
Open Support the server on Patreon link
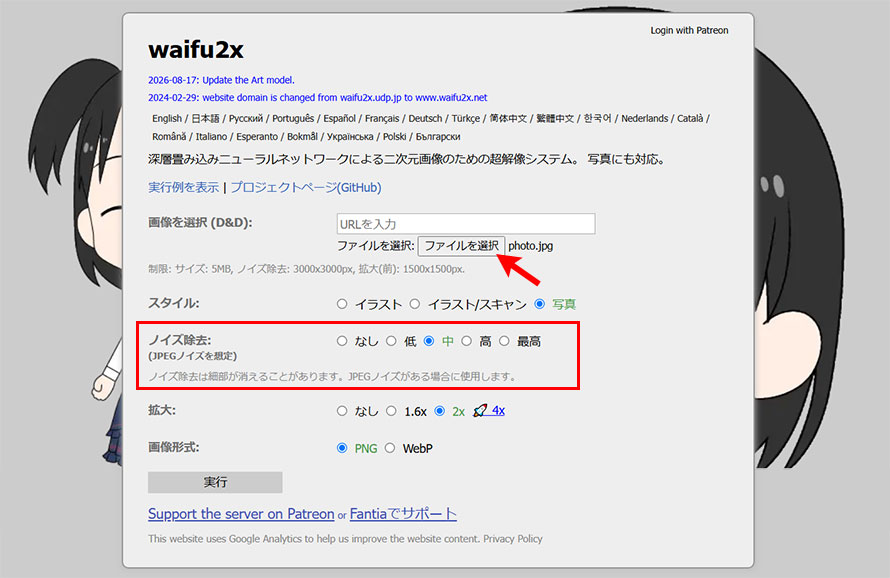[241, 514]
